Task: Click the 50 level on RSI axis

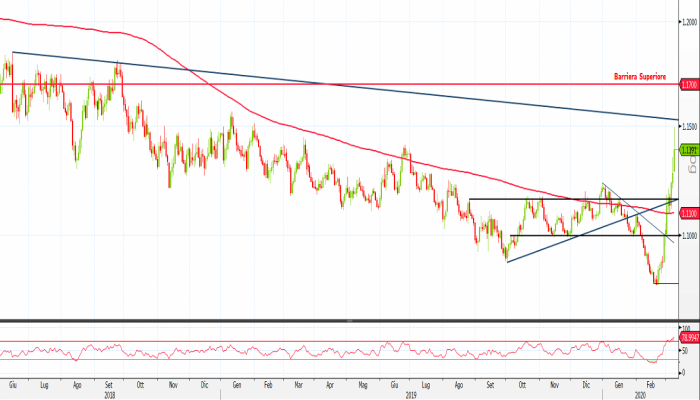Action: click(685, 351)
